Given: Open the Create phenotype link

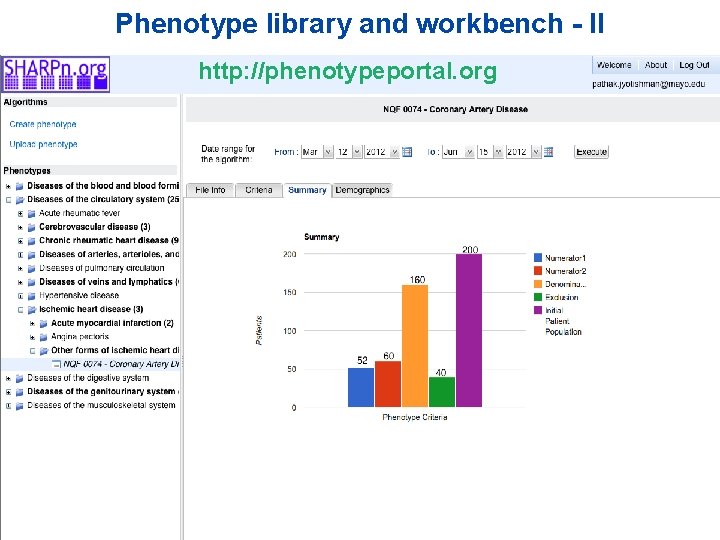Looking at the screenshot, I should tap(43, 124).
